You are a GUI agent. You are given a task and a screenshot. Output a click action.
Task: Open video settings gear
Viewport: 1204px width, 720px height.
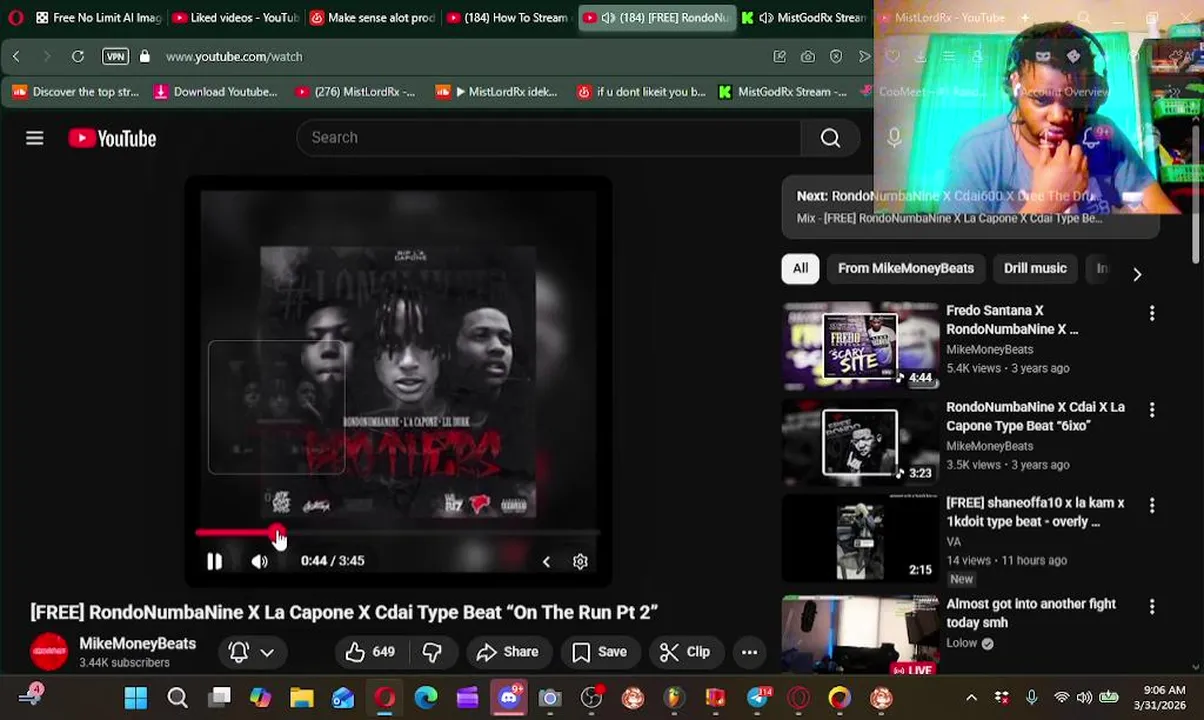(x=580, y=561)
